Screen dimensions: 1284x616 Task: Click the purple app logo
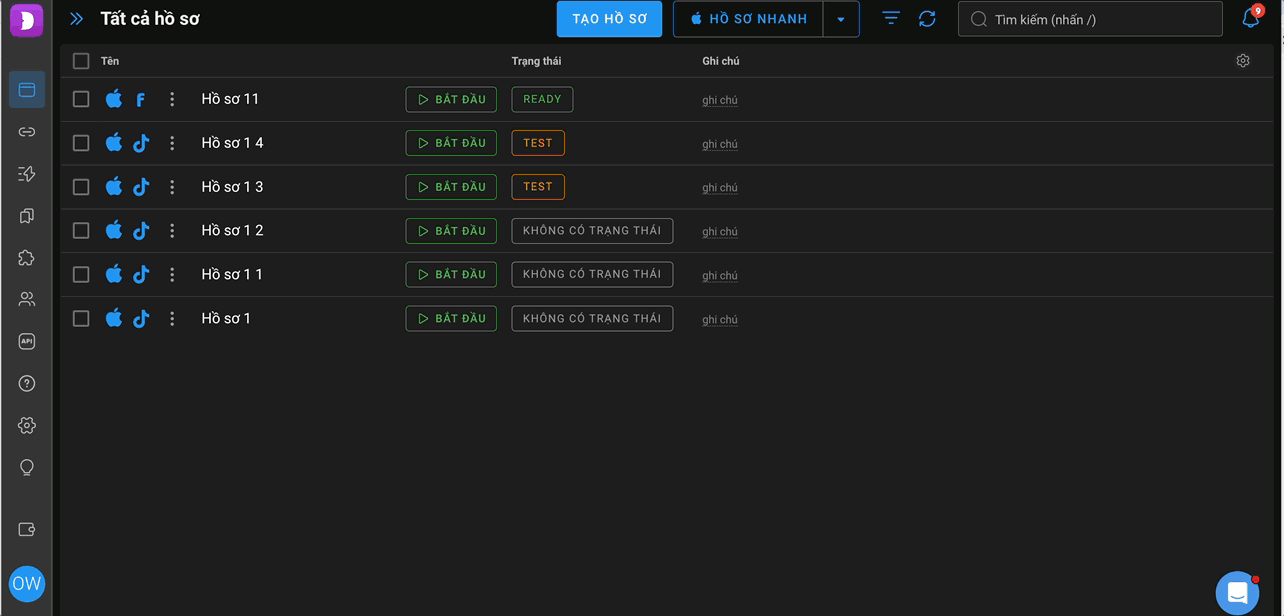pos(27,19)
